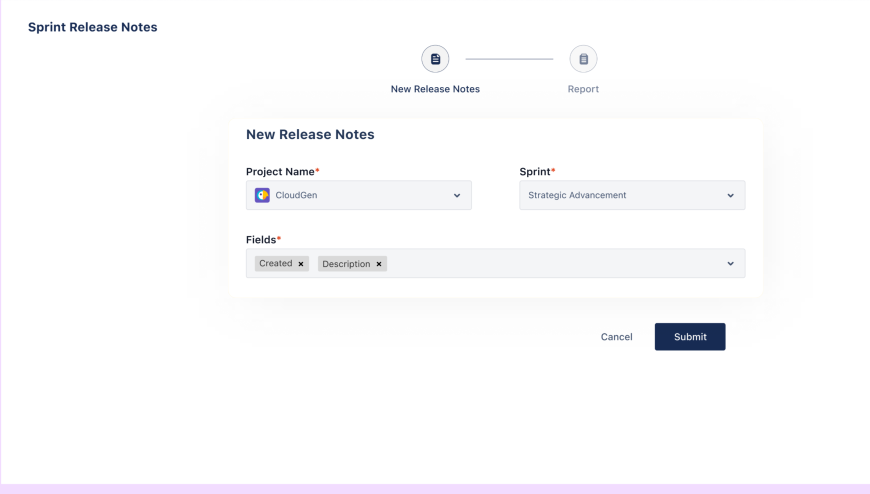Viewport: 870px width, 494px height.
Task: Click the CloudGen project value text
Action: point(296,195)
